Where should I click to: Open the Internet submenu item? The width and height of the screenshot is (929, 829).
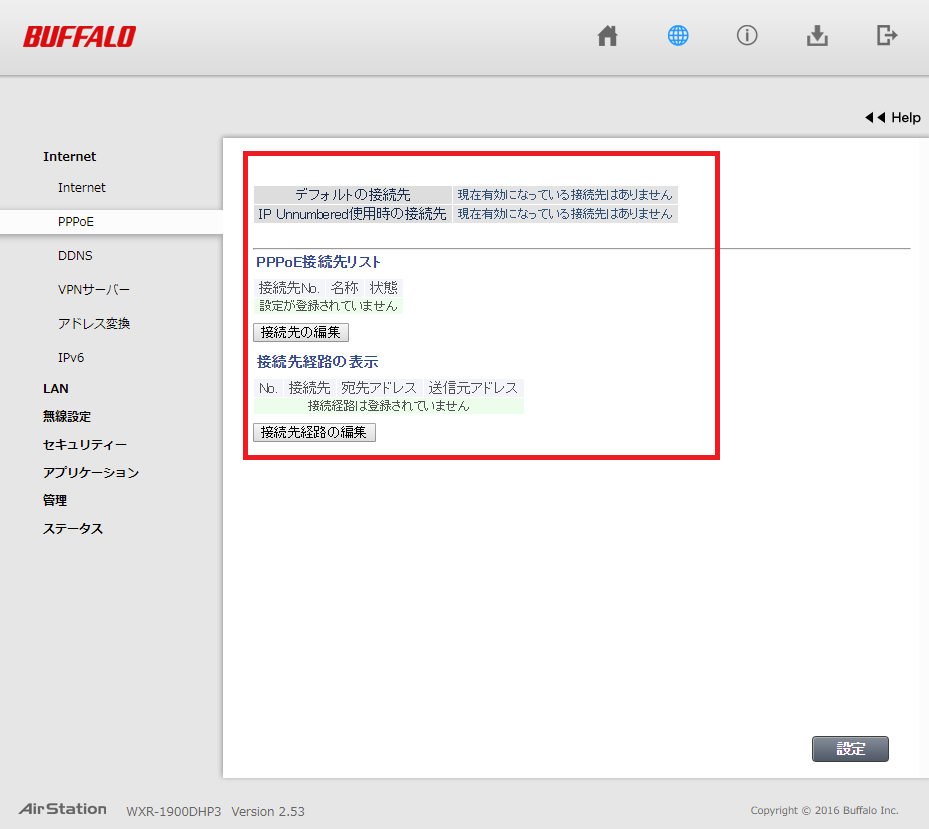coord(82,187)
